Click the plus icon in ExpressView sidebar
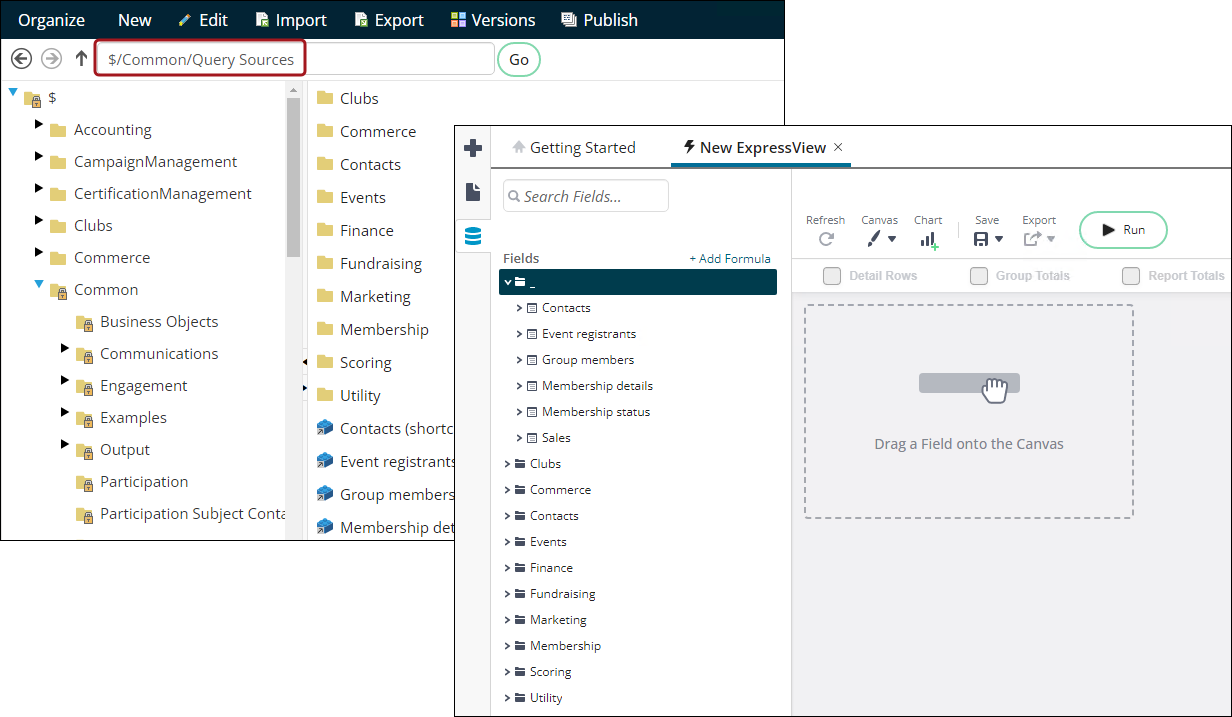Viewport: 1232px width, 717px height. coord(473,148)
